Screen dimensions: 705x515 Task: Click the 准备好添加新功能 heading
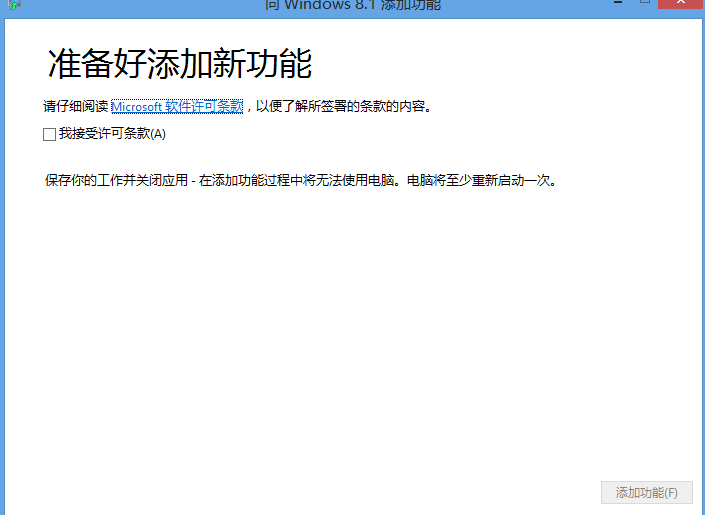pyautogui.click(x=180, y=64)
